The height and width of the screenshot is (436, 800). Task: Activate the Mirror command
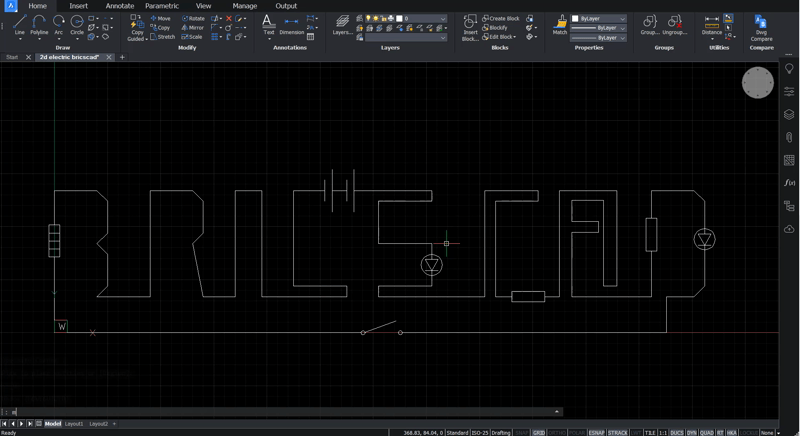193,28
